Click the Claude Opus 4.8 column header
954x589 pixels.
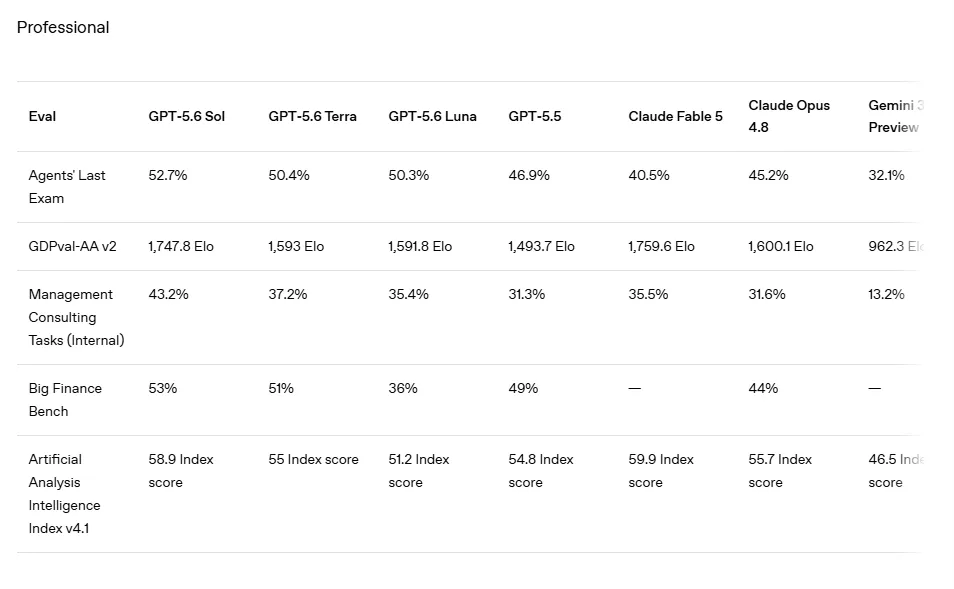(789, 116)
